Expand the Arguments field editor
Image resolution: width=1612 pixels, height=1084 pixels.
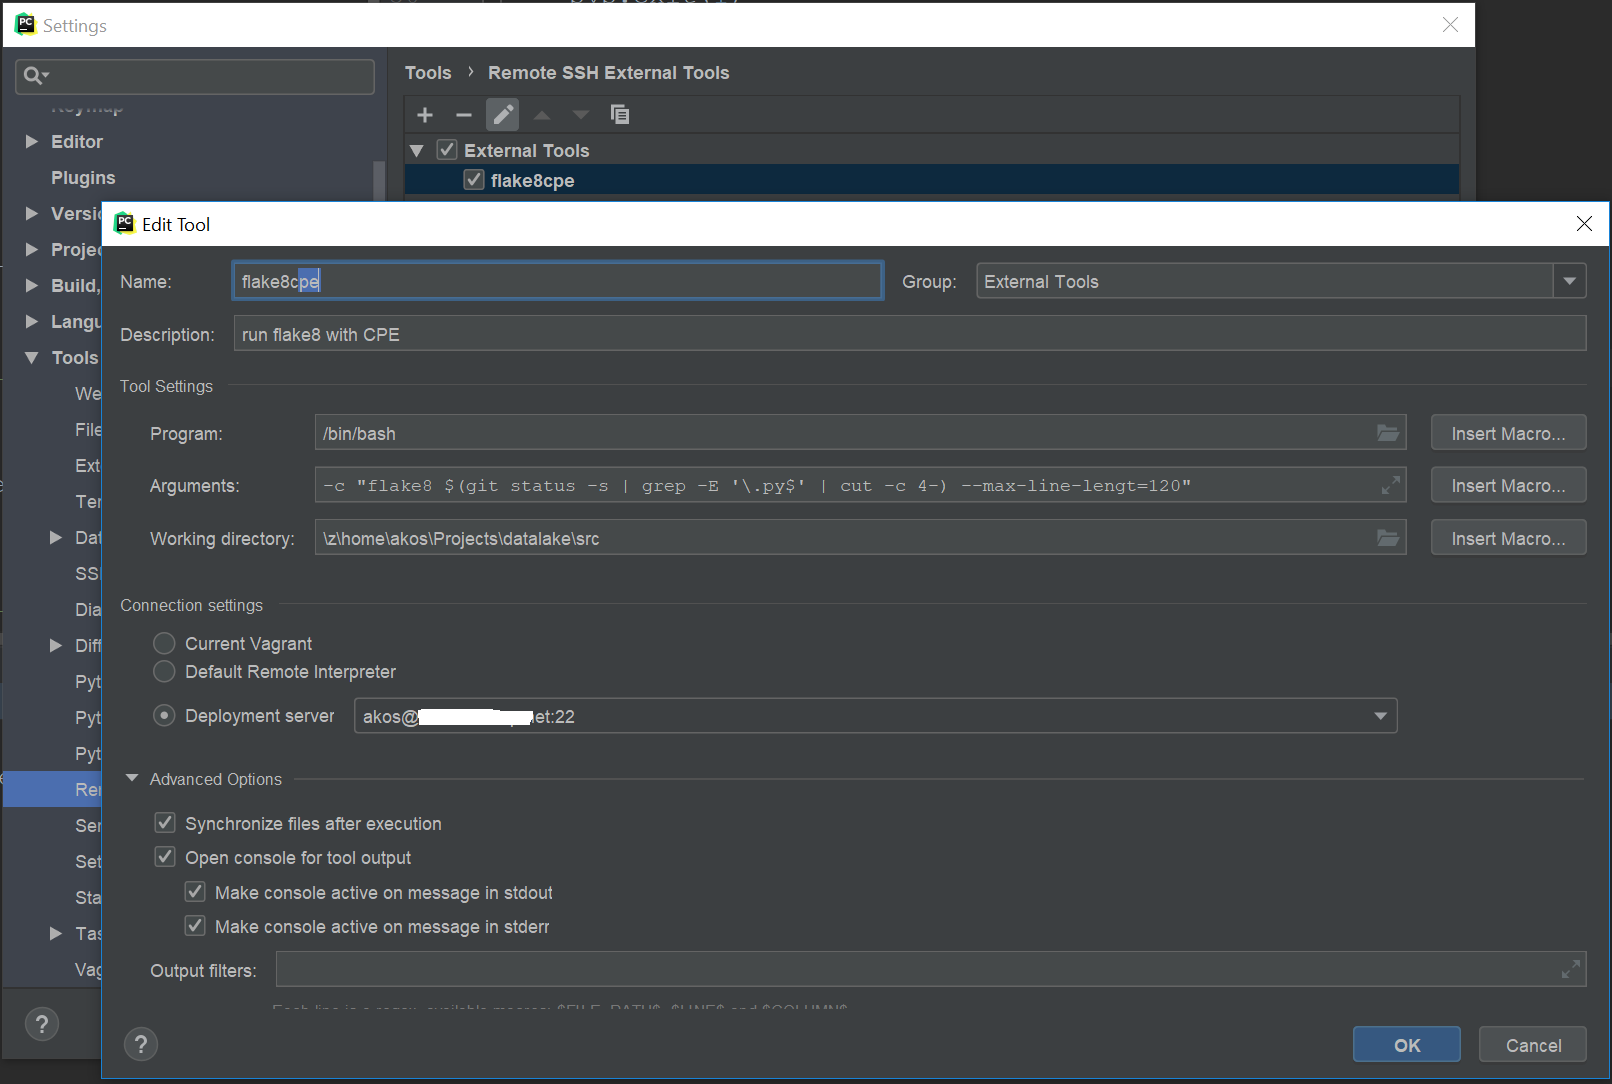[1390, 485]
